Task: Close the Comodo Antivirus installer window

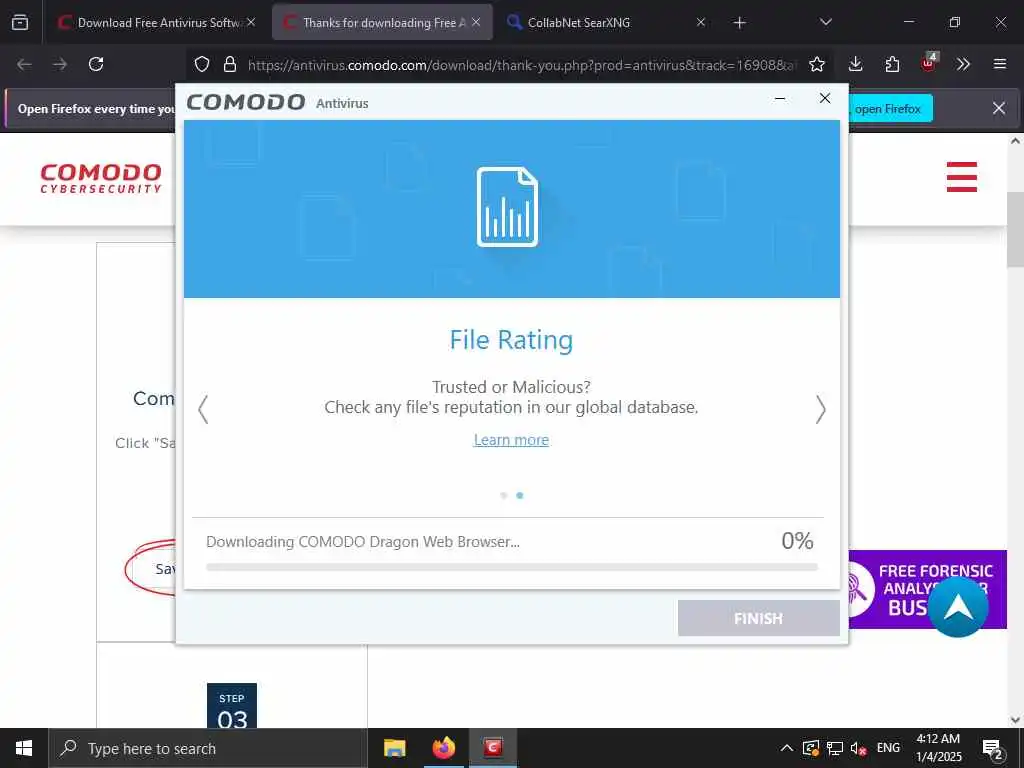Action: [825, 98]
